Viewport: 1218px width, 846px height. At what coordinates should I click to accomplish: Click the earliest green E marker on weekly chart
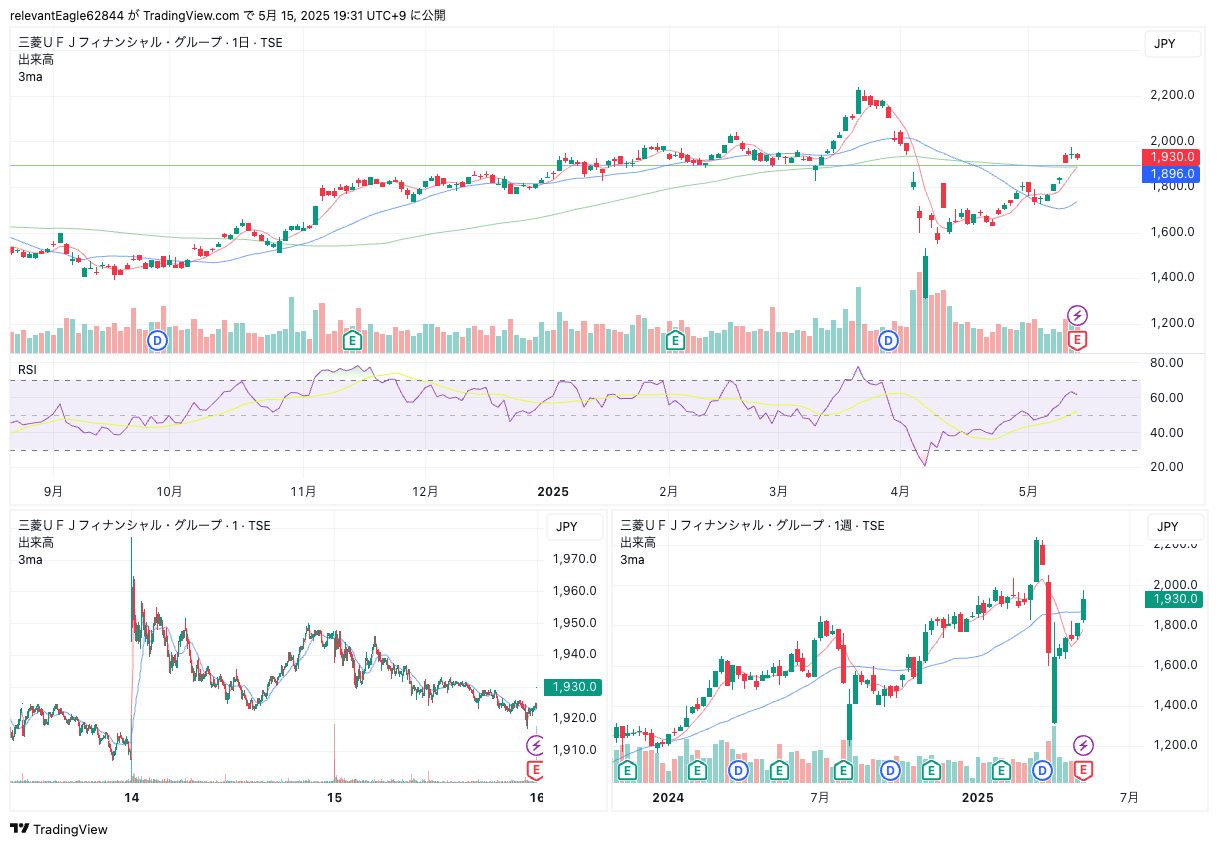pos(627,770)
